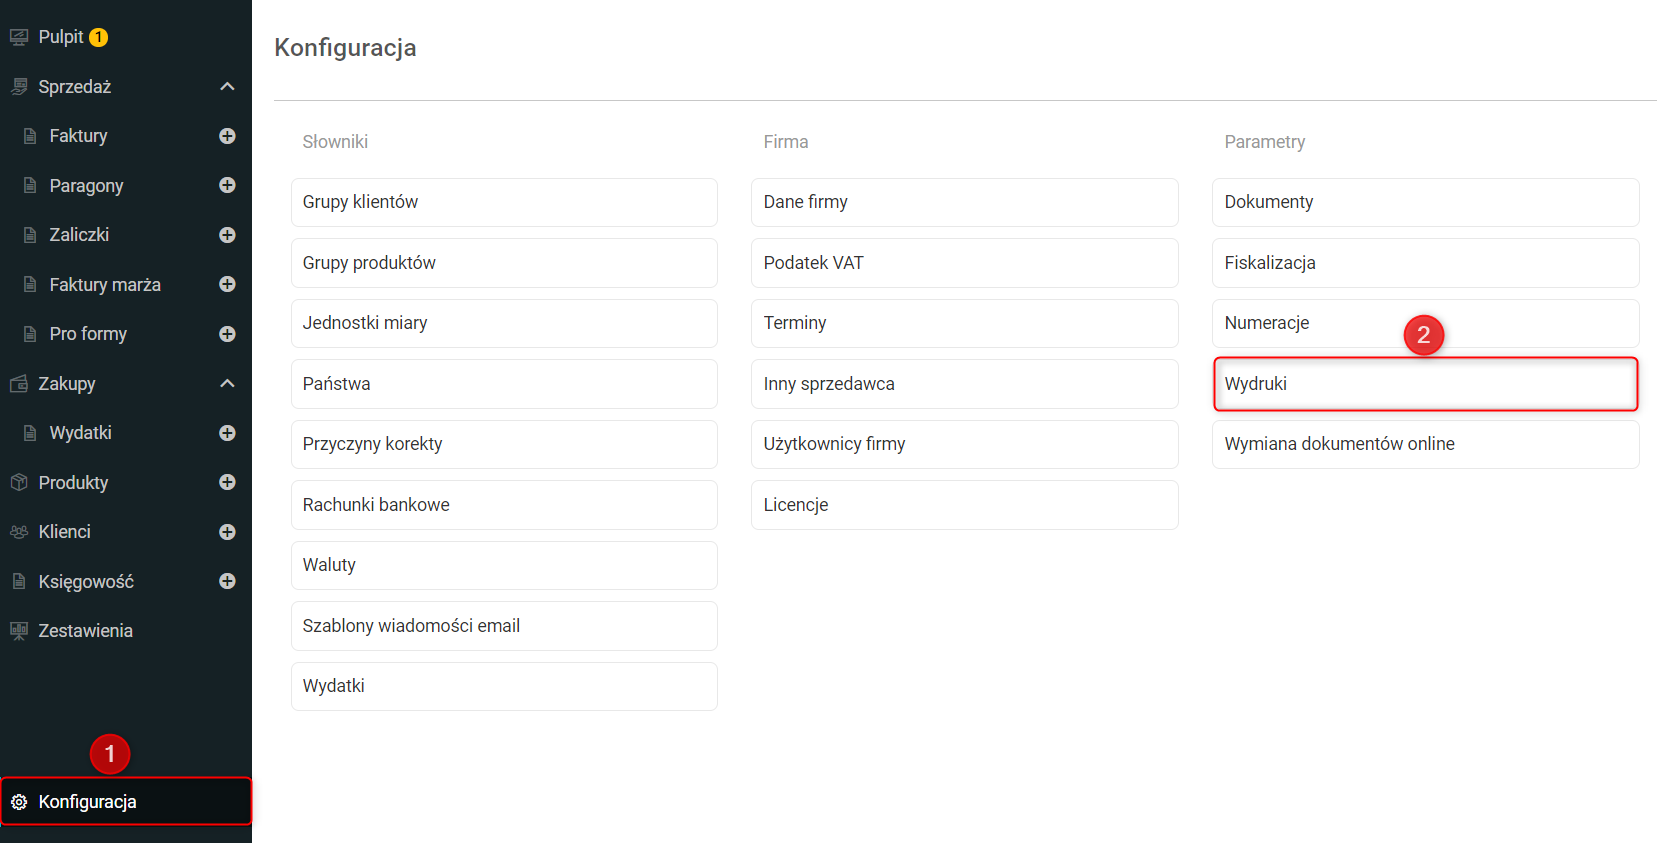Click the plus icon next to Faktury
Screen dimensions: 1677x843
point(227,136)
